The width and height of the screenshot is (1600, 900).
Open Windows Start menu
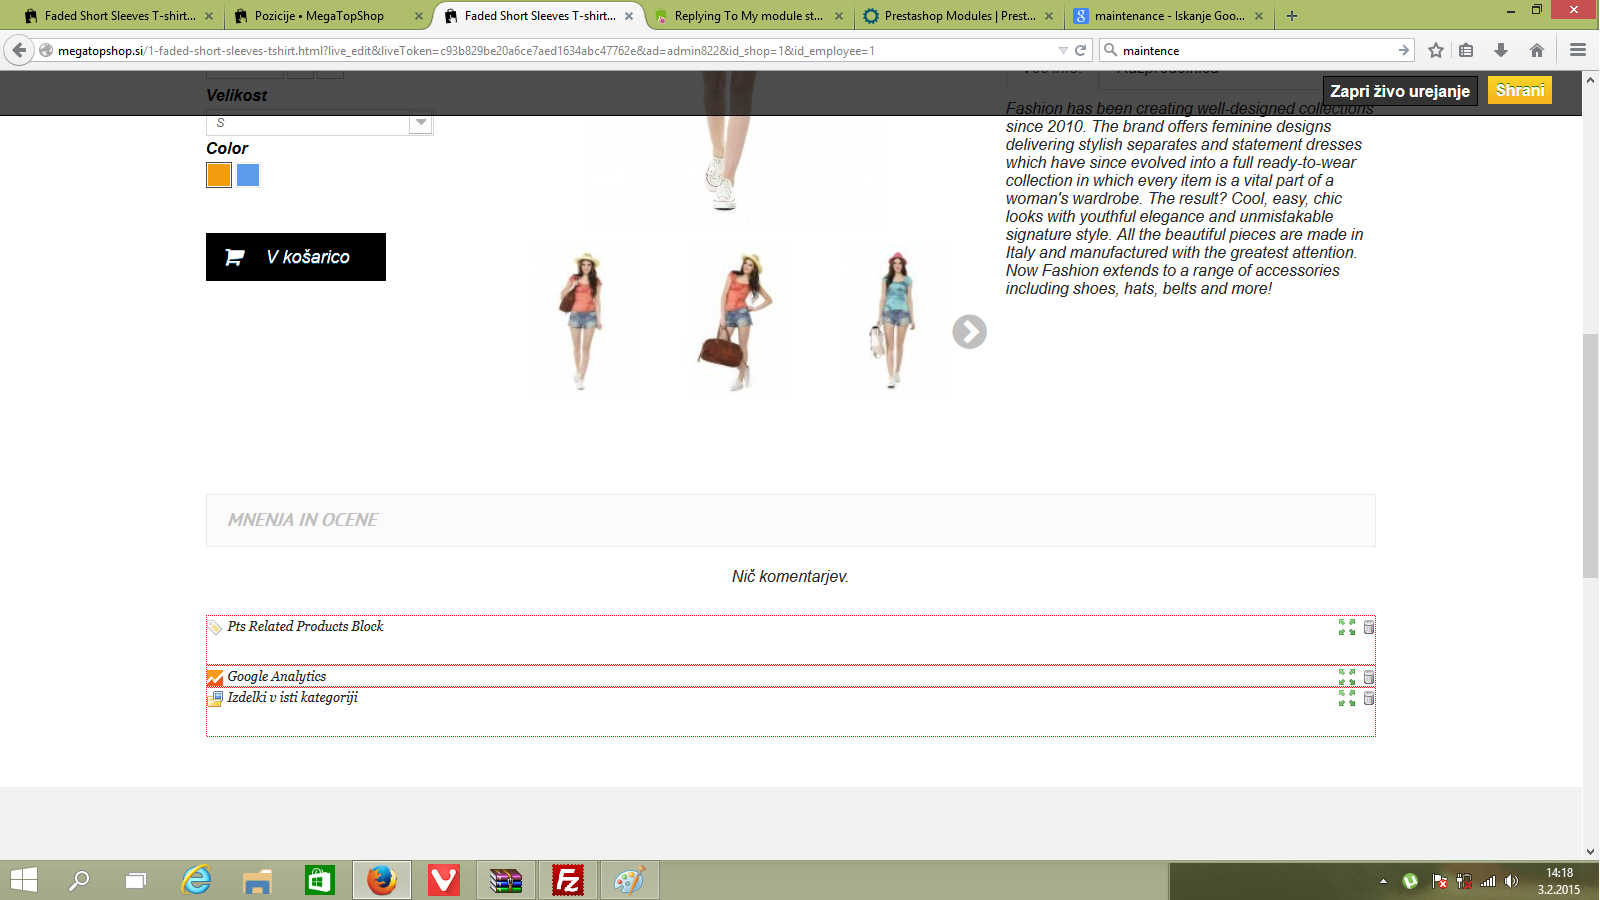click(x=23, y=880)
